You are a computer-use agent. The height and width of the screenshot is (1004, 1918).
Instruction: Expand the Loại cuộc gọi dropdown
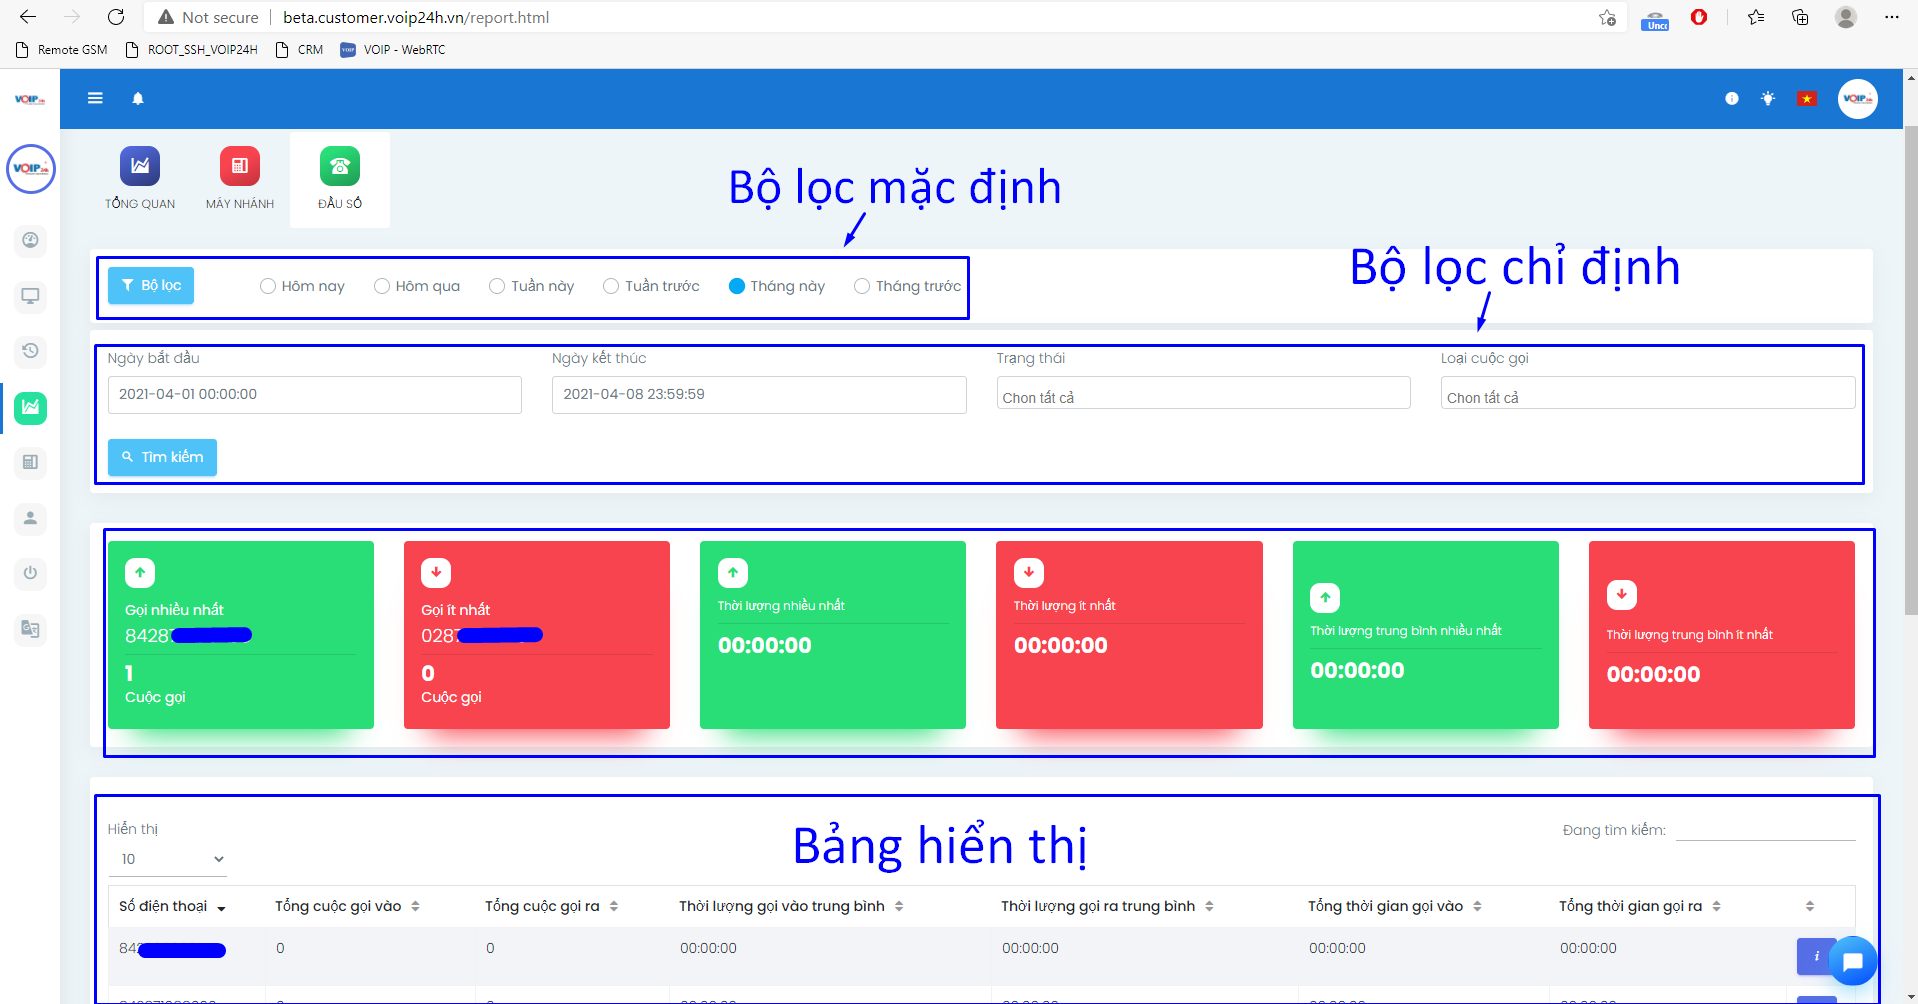click(1647, 394)
